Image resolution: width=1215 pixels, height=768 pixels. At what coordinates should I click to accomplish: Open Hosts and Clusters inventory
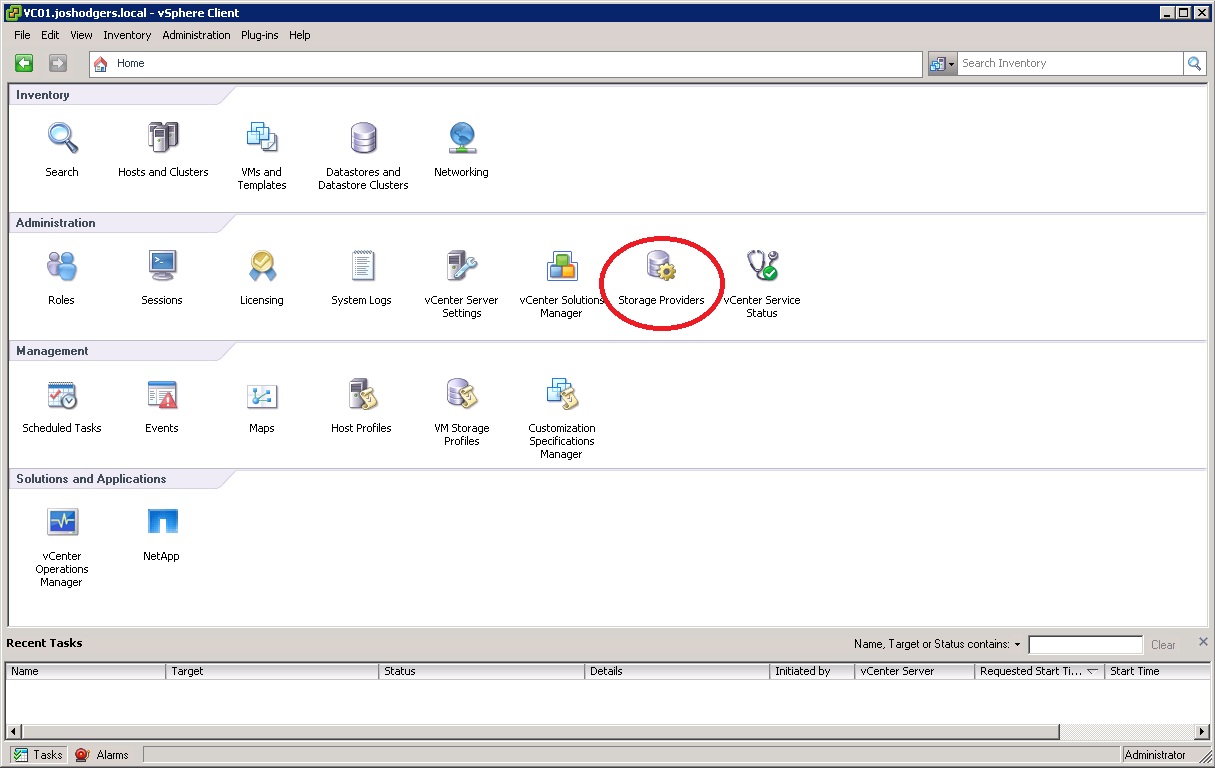(162, 139)
